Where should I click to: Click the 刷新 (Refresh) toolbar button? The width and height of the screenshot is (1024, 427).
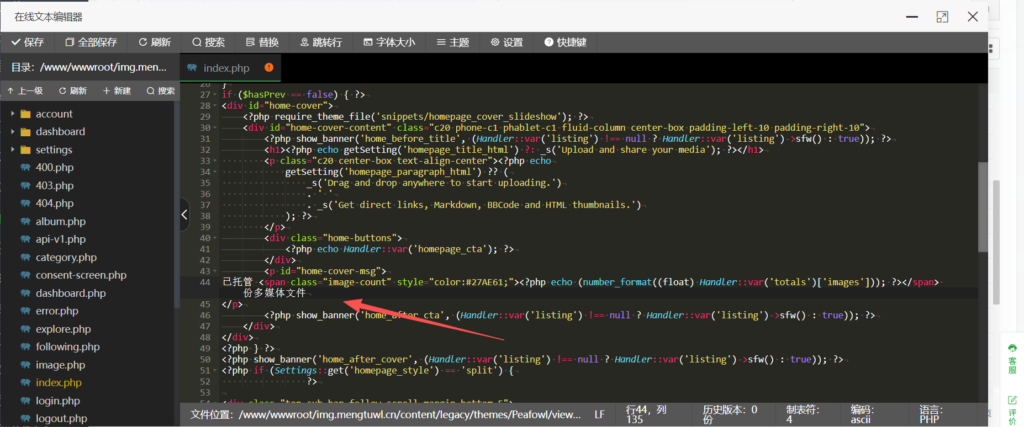[155, 42]
